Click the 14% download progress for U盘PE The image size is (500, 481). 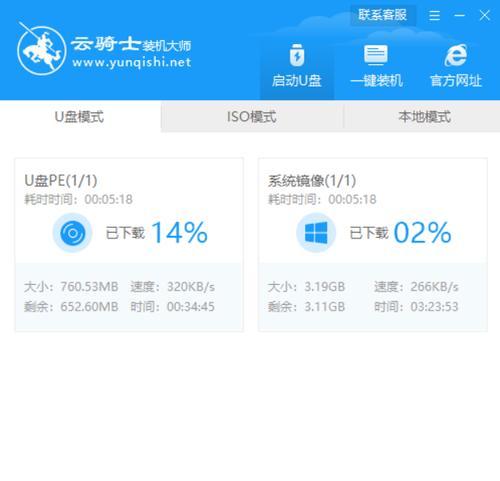[x=180, y=233]
